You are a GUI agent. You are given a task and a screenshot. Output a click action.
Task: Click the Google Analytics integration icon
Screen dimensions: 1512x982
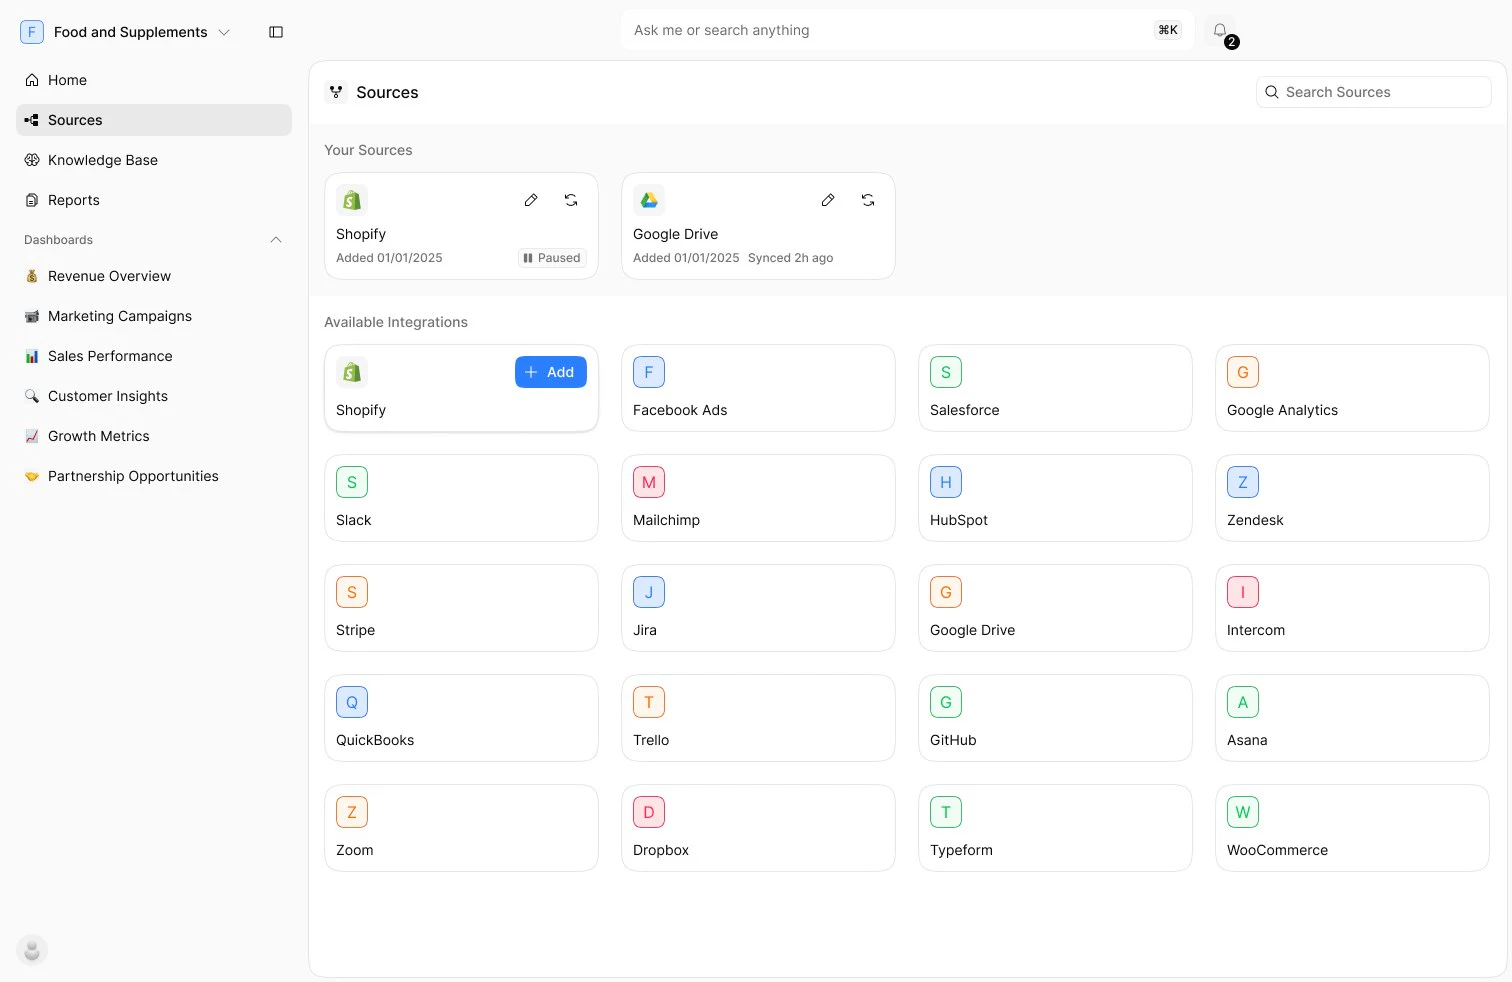[1243, 372]
